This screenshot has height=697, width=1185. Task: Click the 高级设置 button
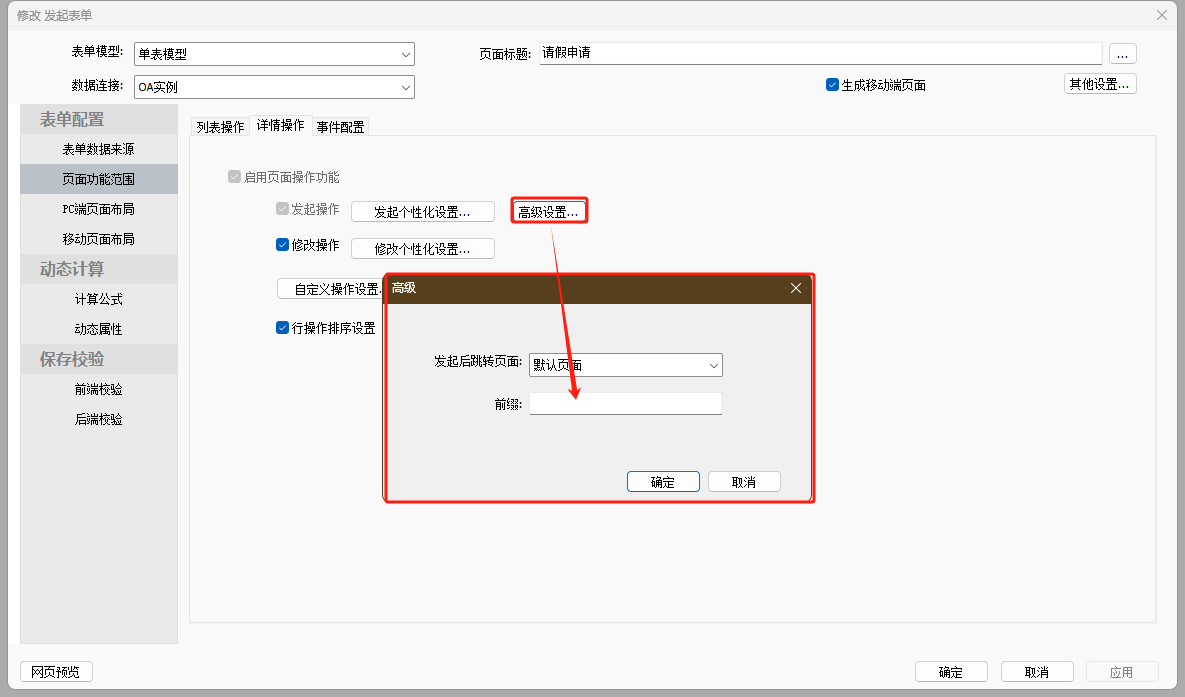pyautogui.click(x=548, y=212)
